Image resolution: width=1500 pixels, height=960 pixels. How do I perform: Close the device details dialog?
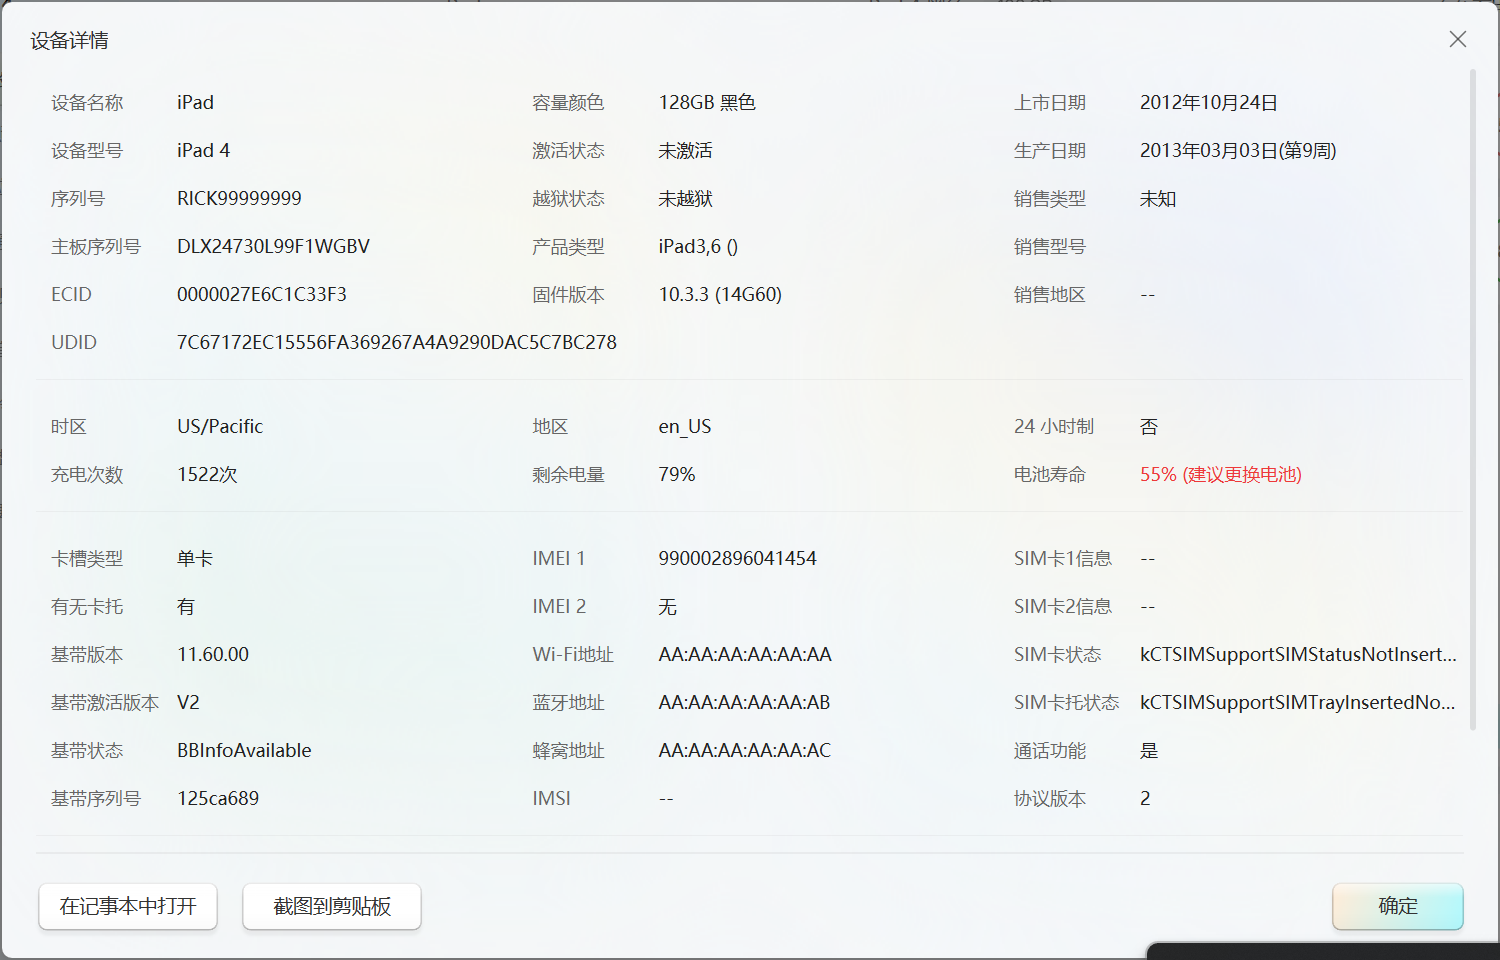pos(1457,39)
